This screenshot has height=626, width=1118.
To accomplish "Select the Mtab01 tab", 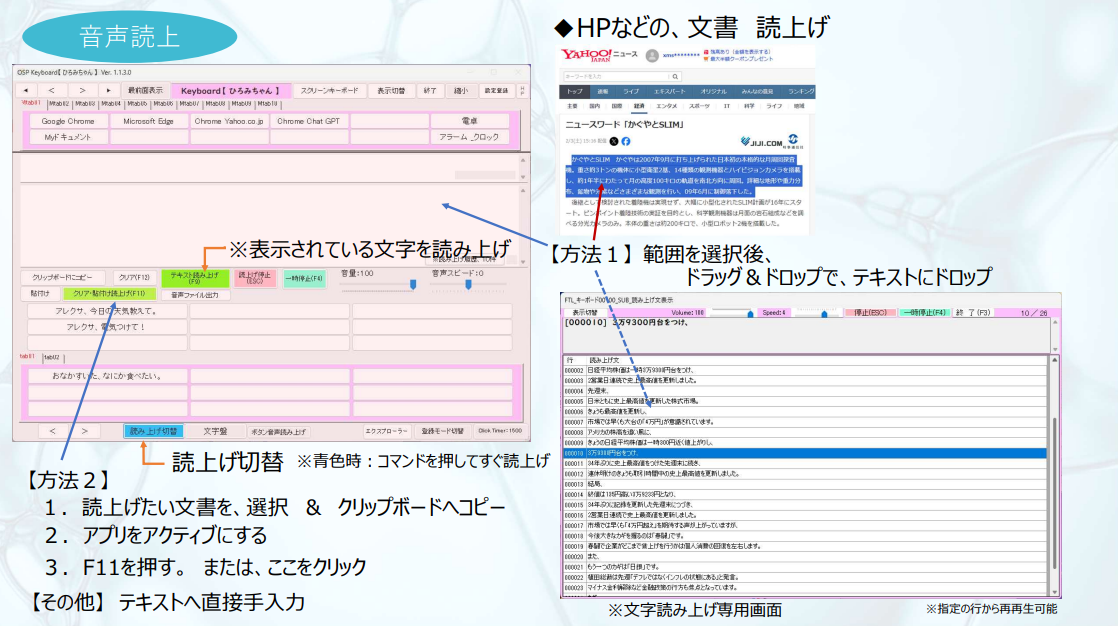I will [x=31, y=103].
